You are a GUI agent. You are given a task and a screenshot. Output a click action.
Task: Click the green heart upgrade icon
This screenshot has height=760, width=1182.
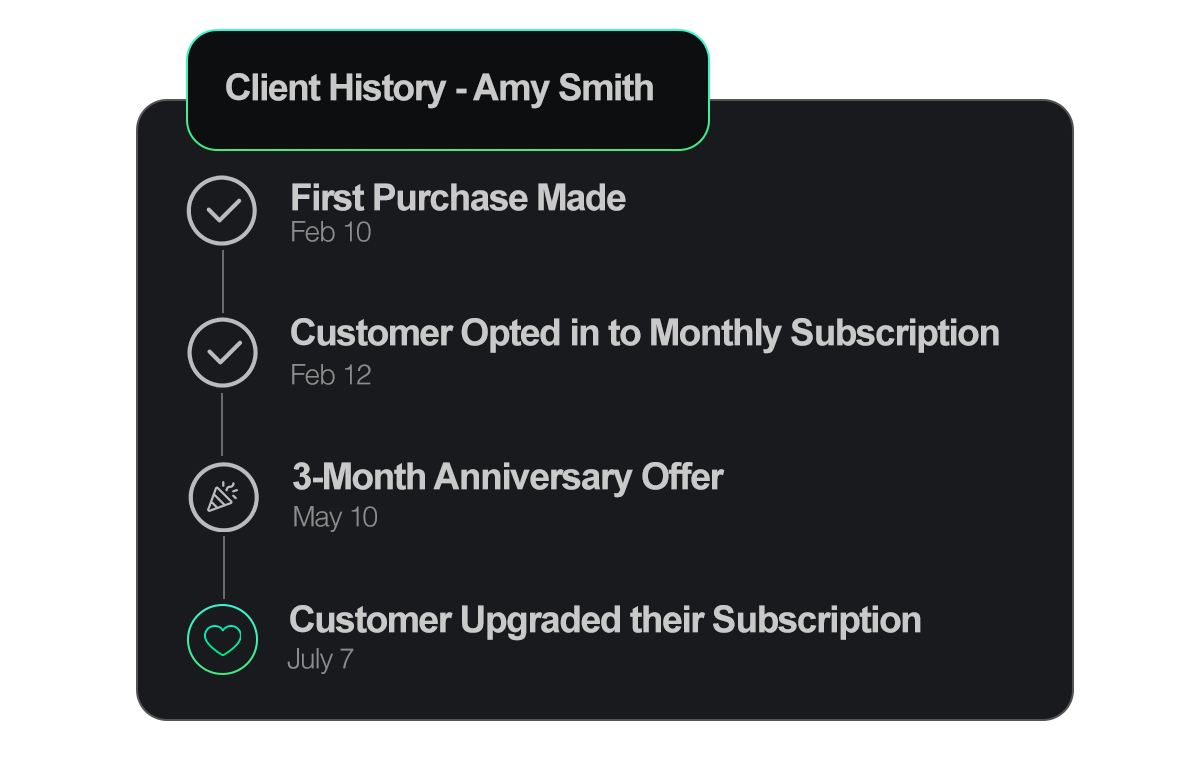click(x=222, y=639)
